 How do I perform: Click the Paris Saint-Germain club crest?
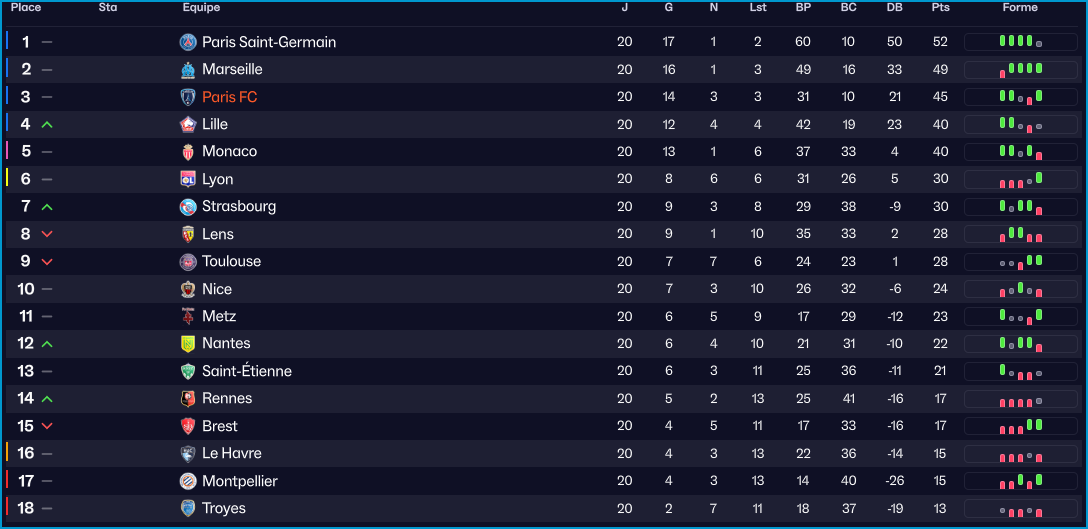tap(188, 42)
